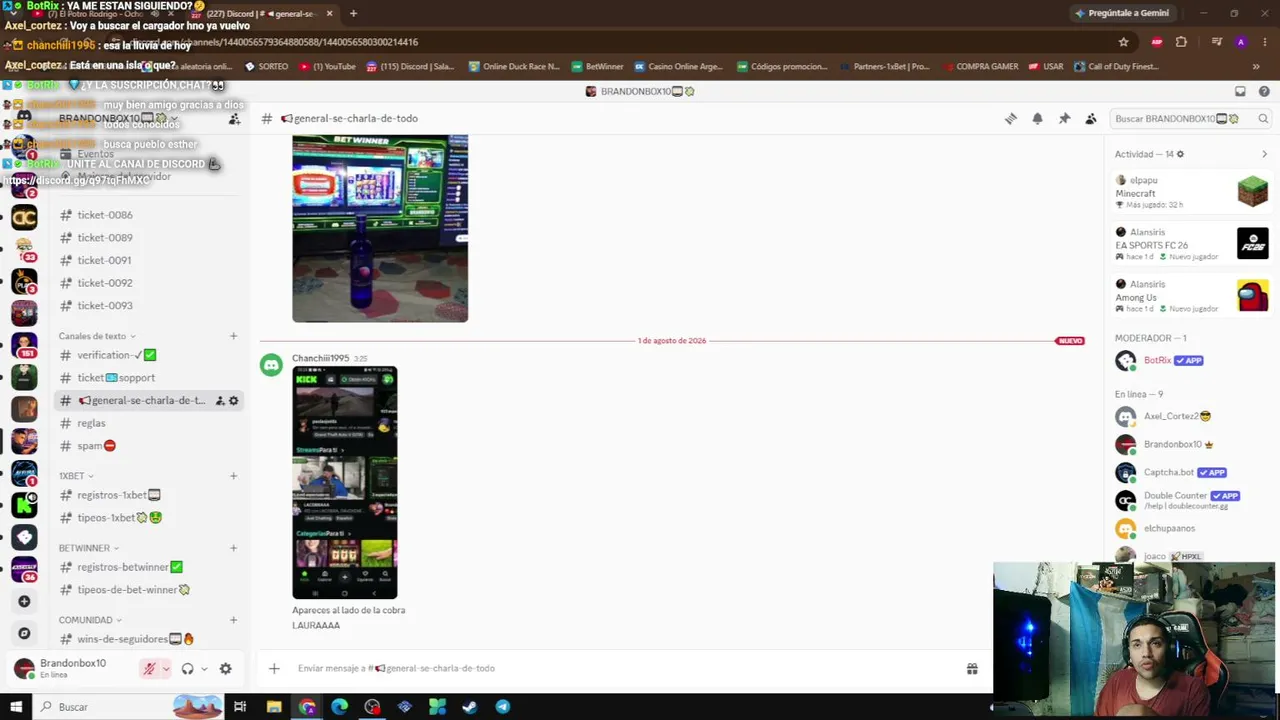Collapse the 1XBET category
This screenshot has width=1280, height=720.
[76, 476]
